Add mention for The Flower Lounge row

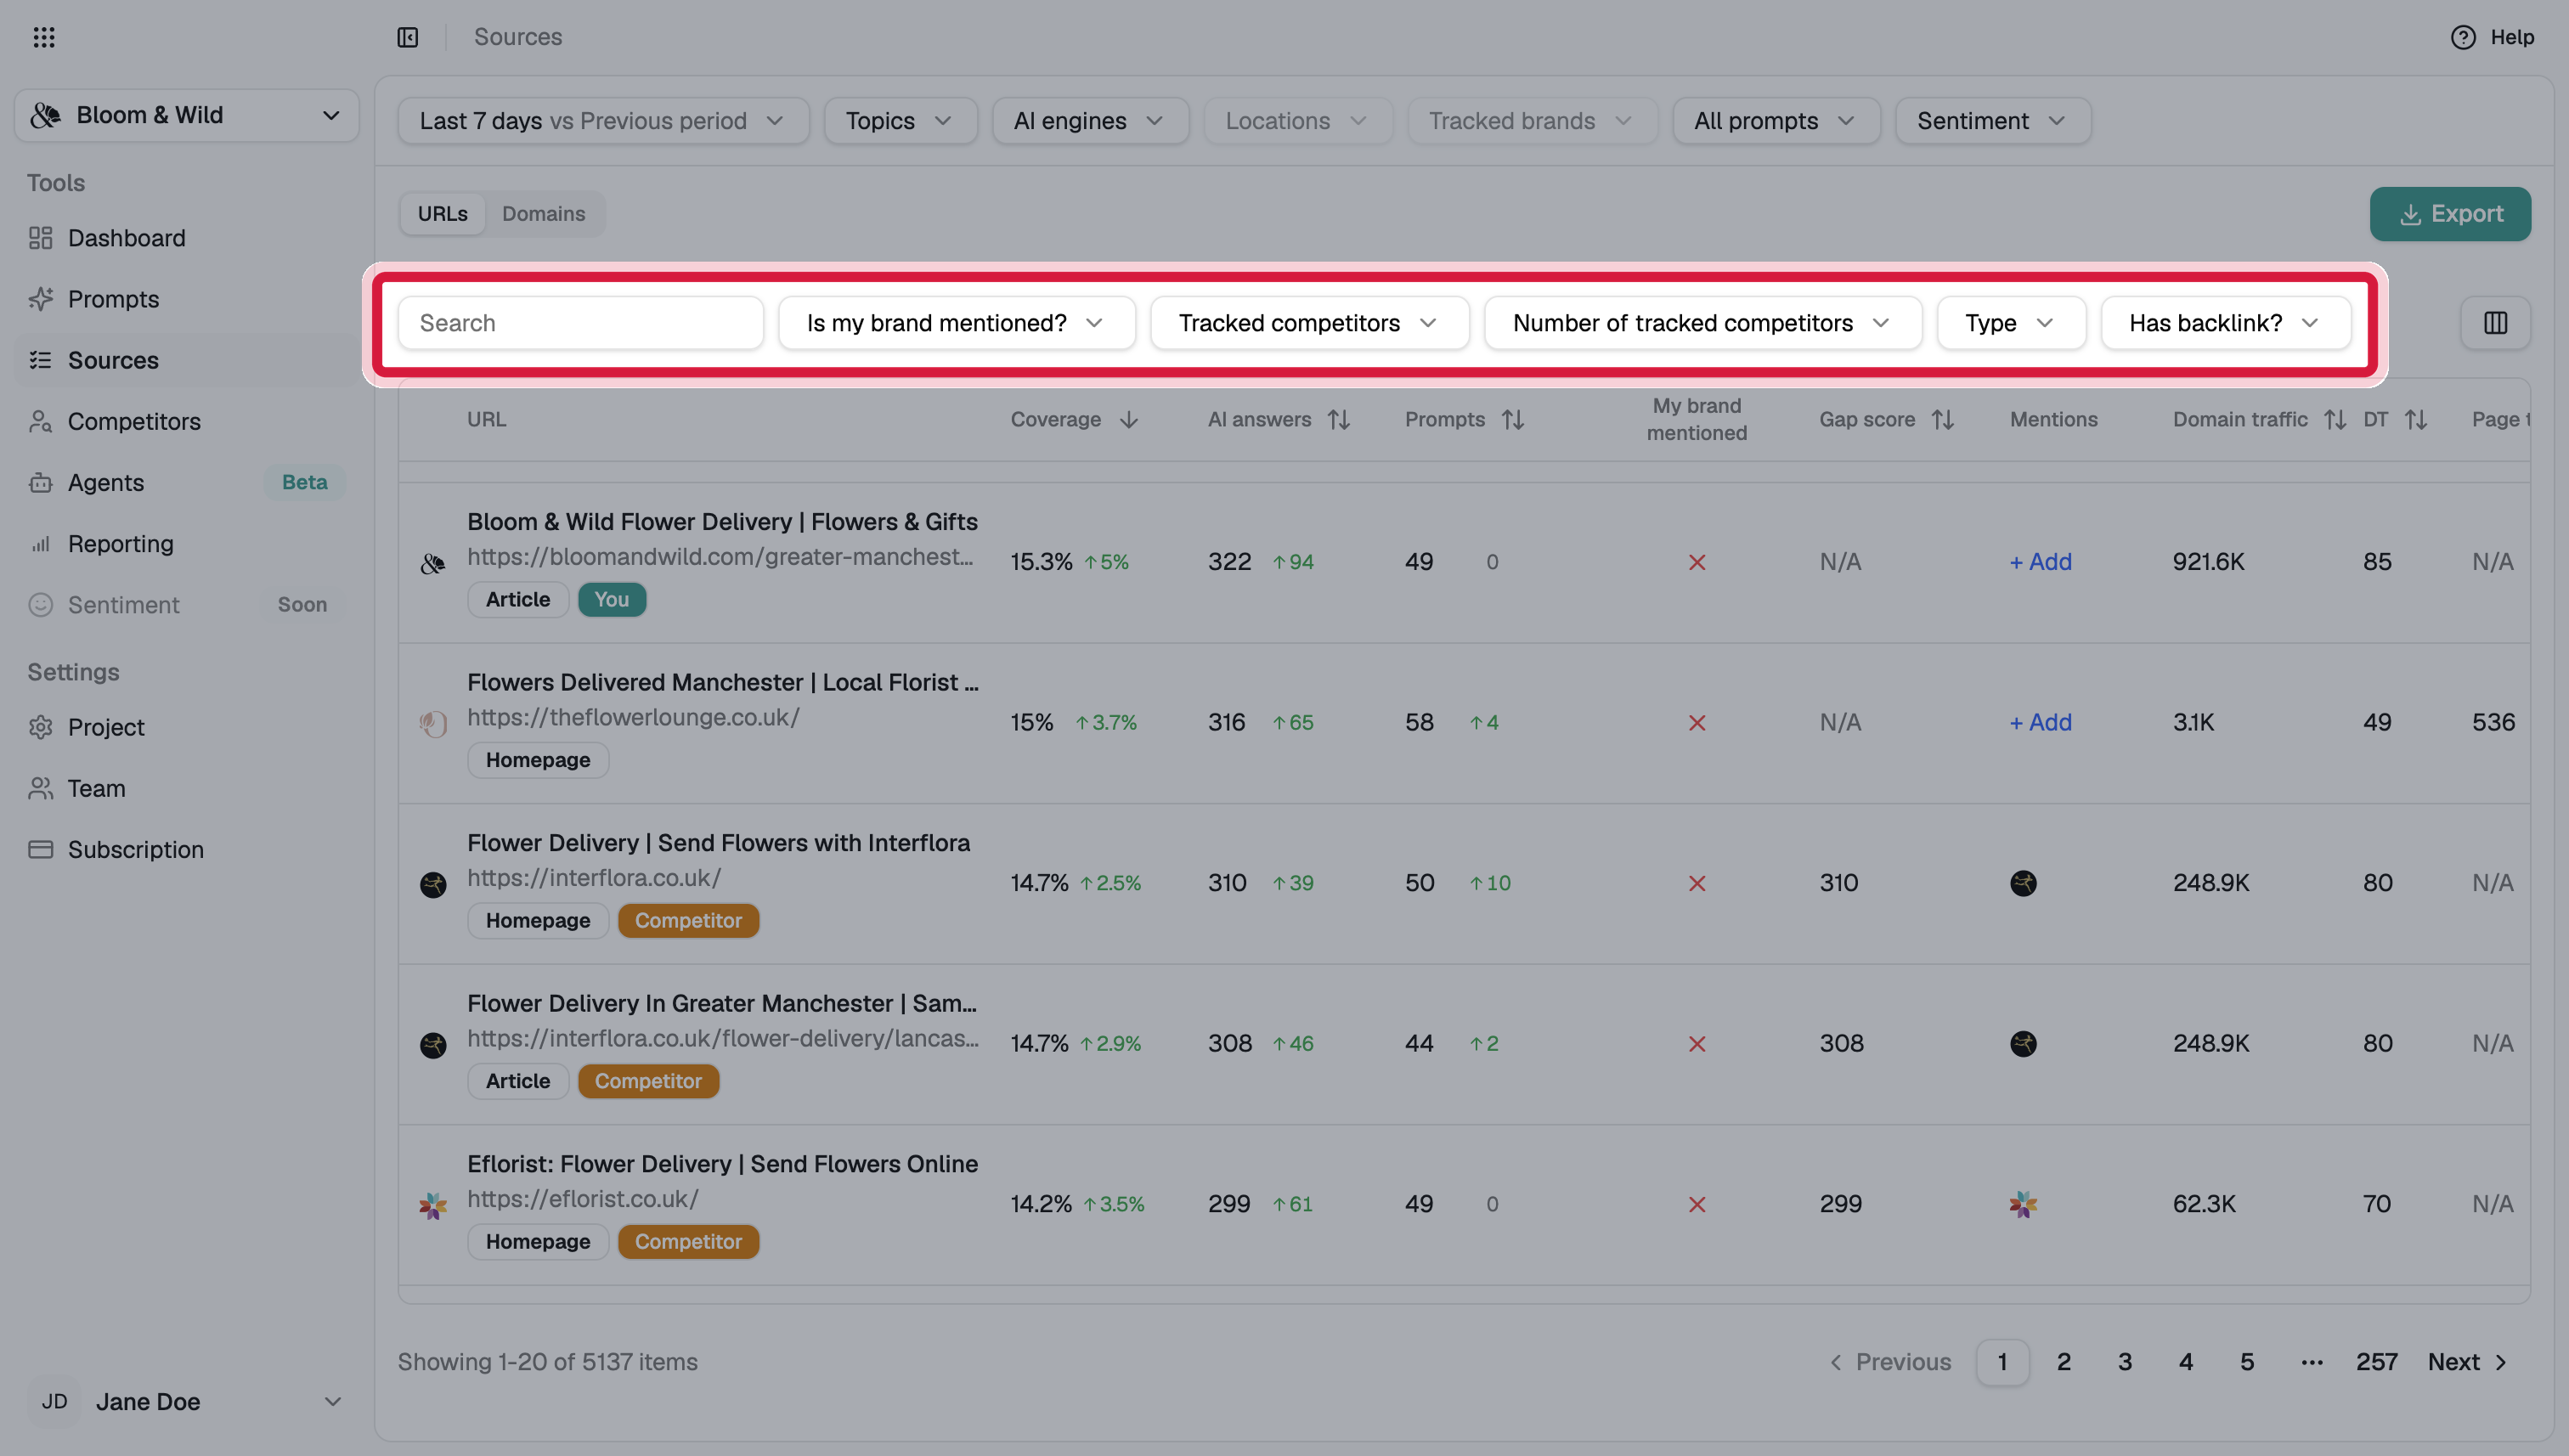2040,722
